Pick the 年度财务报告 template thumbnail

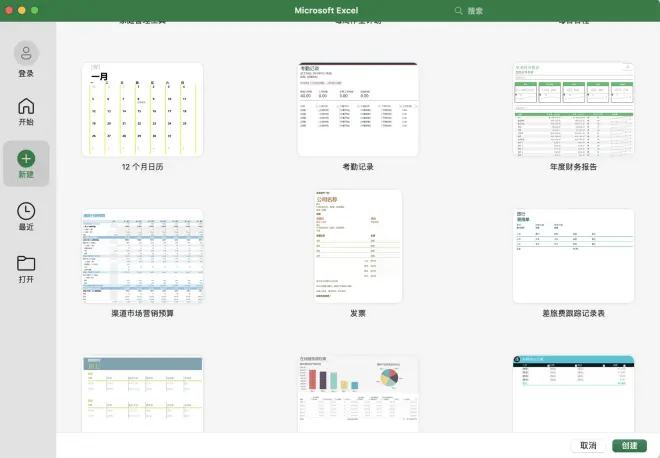(573, 109)
